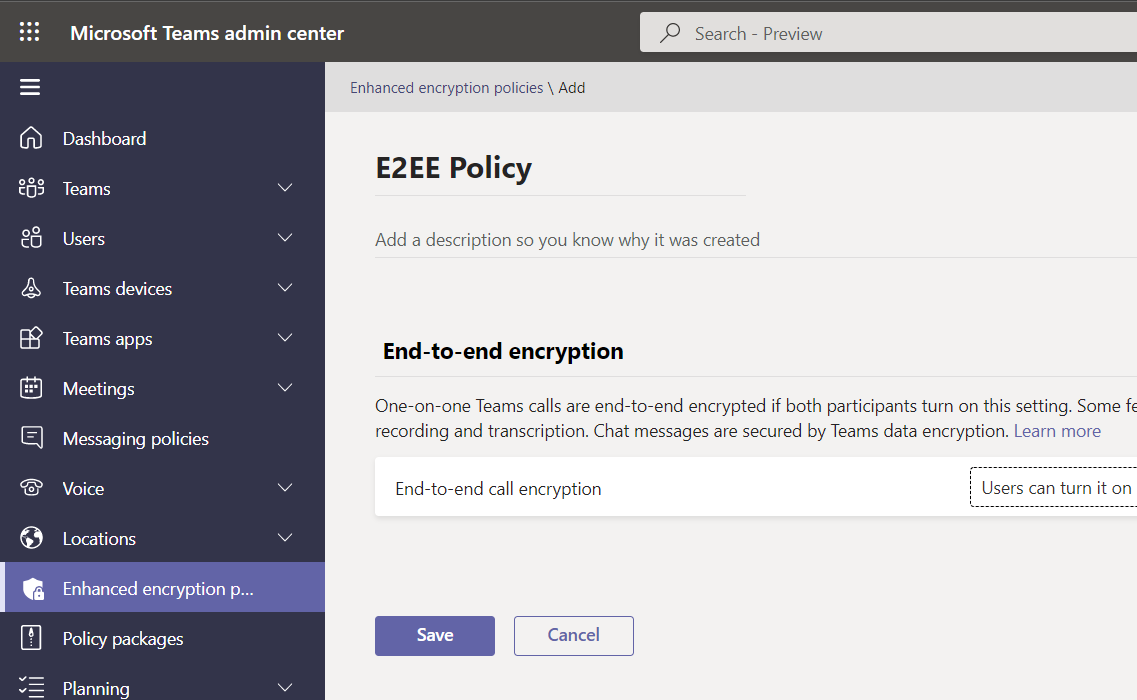
Task: Expand the Users navigation section
Action: click(285, 238)
